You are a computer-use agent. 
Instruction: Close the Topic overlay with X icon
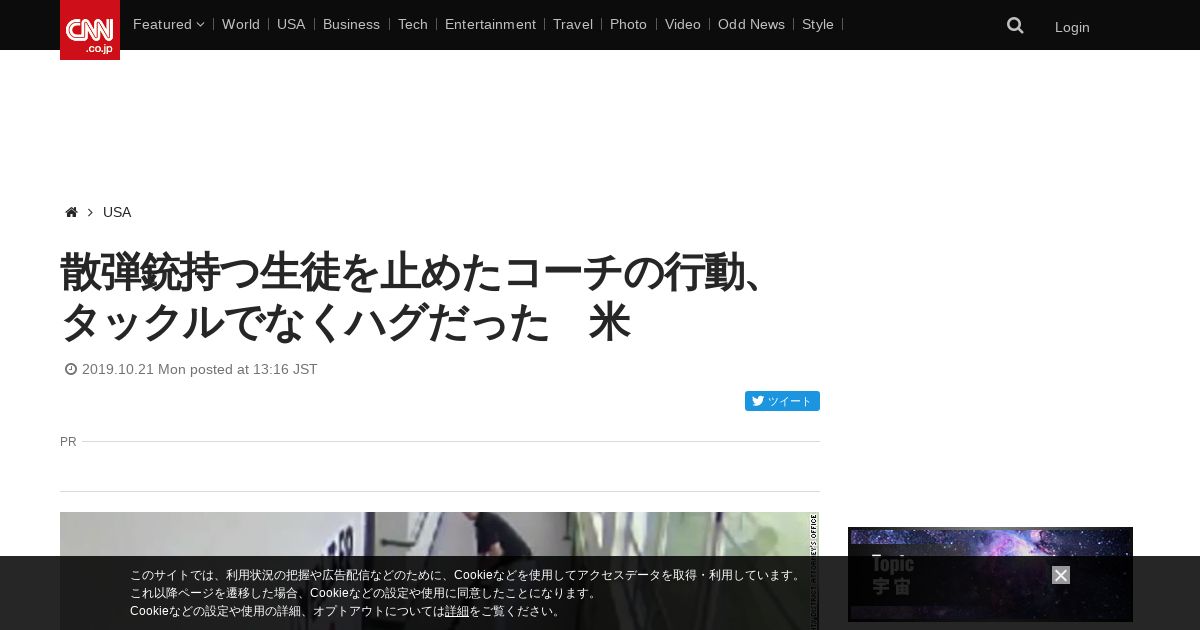(x=1061, y=575)
